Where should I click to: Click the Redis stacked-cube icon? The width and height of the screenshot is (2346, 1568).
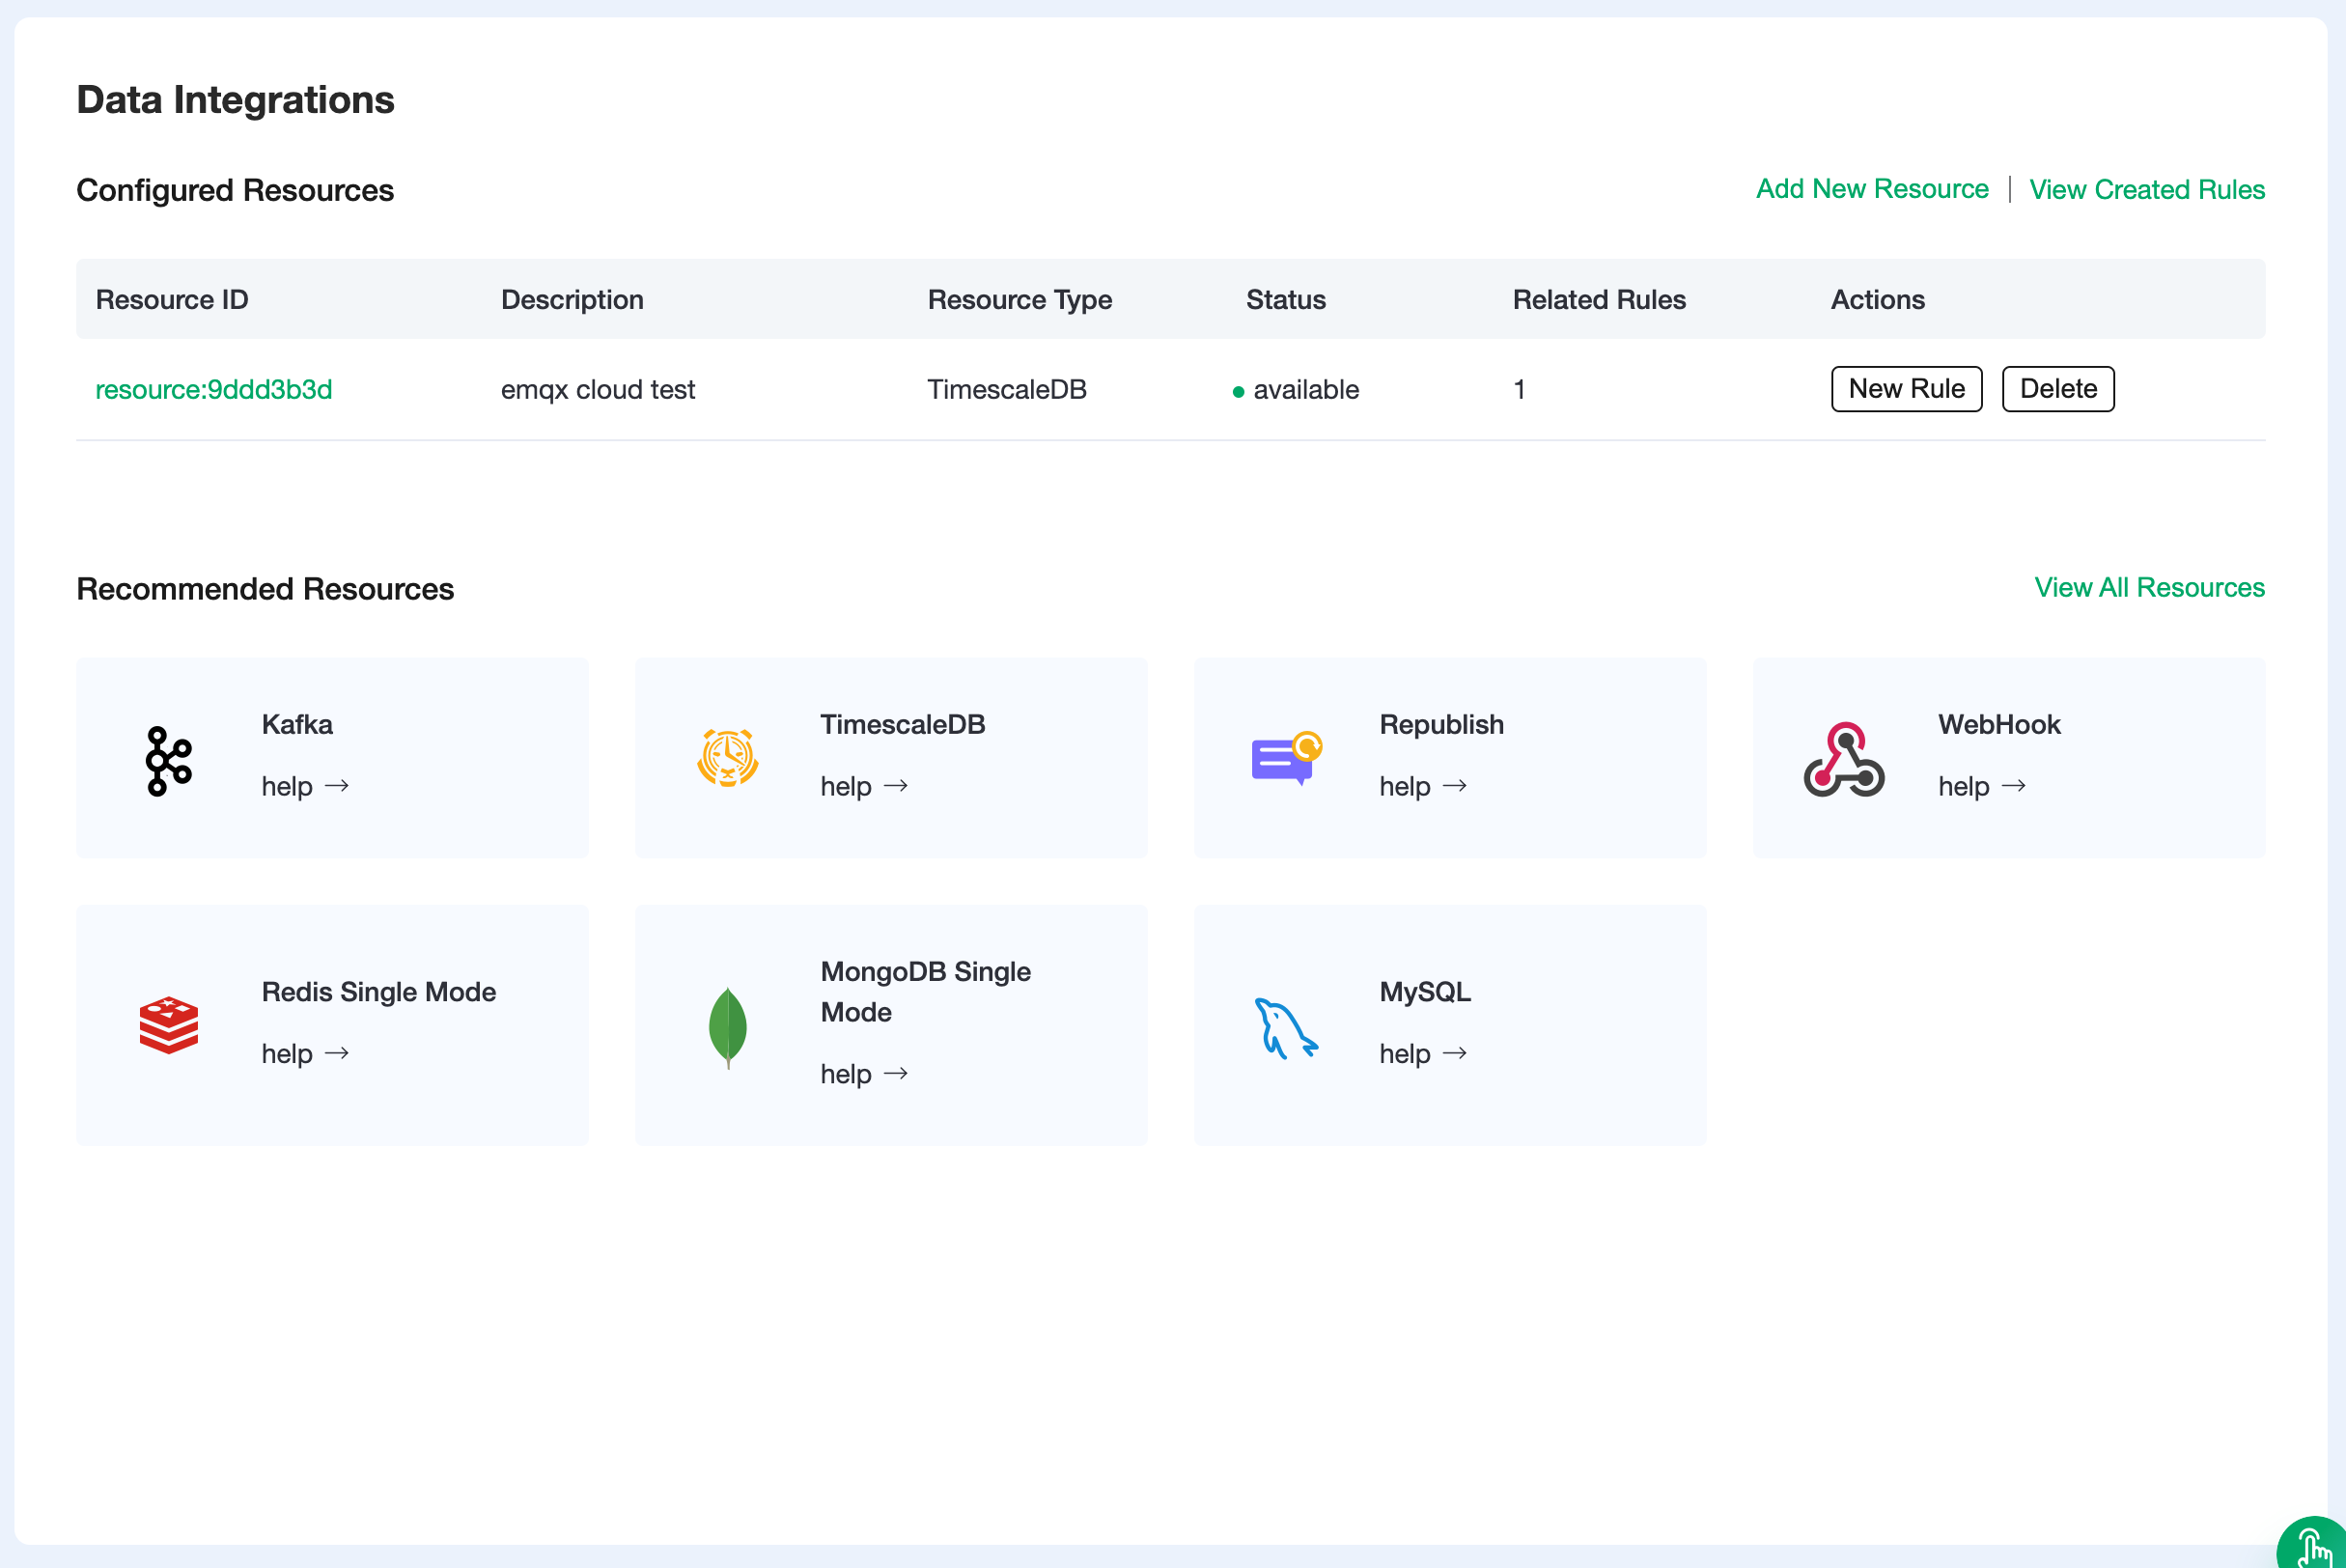point(168,1025)
